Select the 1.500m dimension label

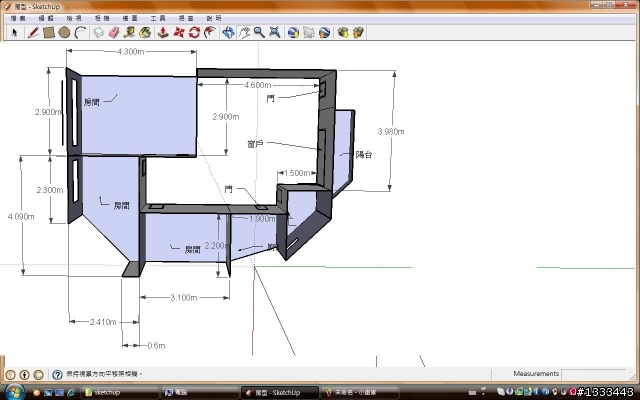297,173
